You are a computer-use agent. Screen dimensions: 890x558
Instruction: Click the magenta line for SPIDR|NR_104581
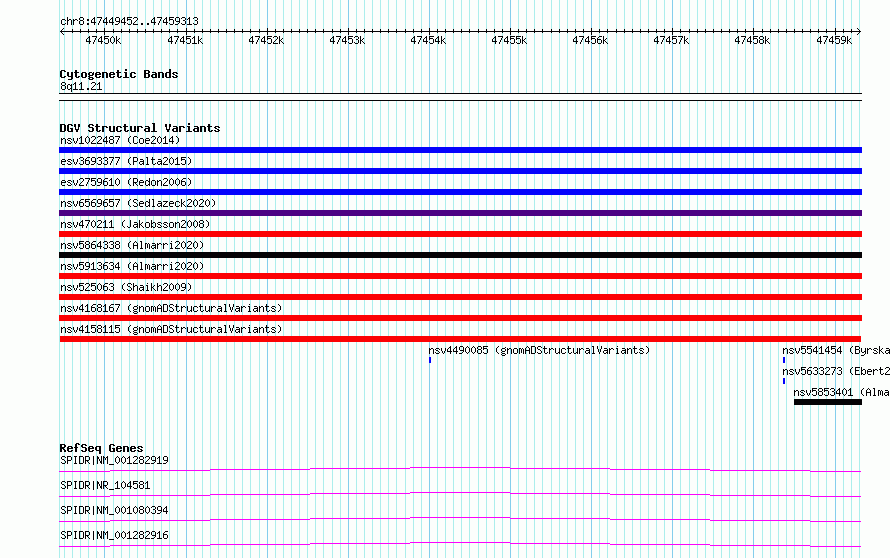(460, 494)
